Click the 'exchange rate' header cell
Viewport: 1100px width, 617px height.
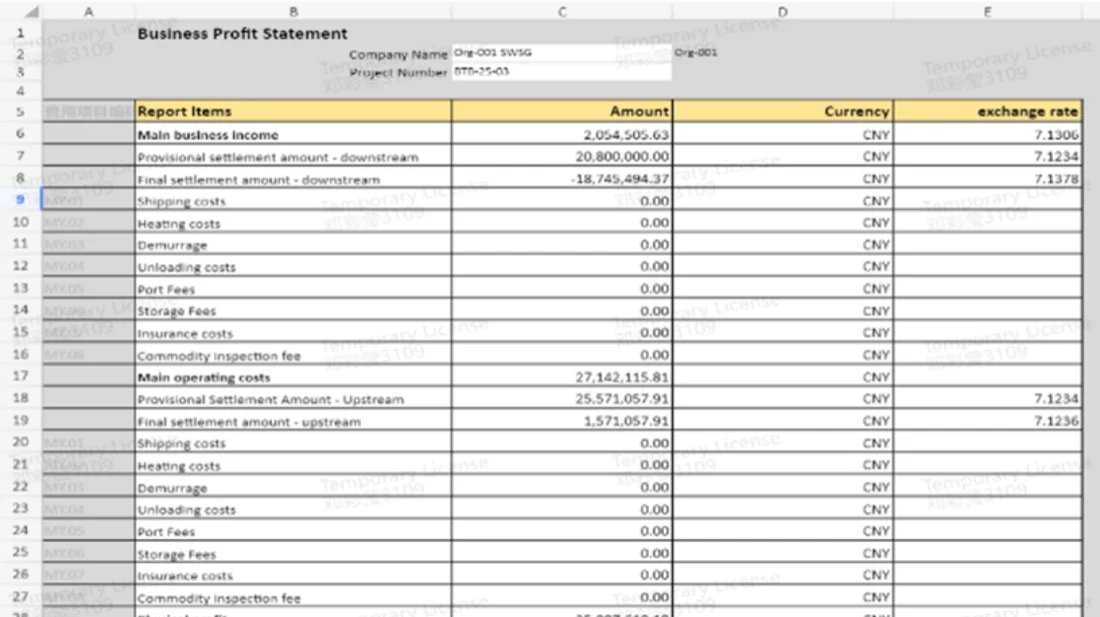pos(988,111)
